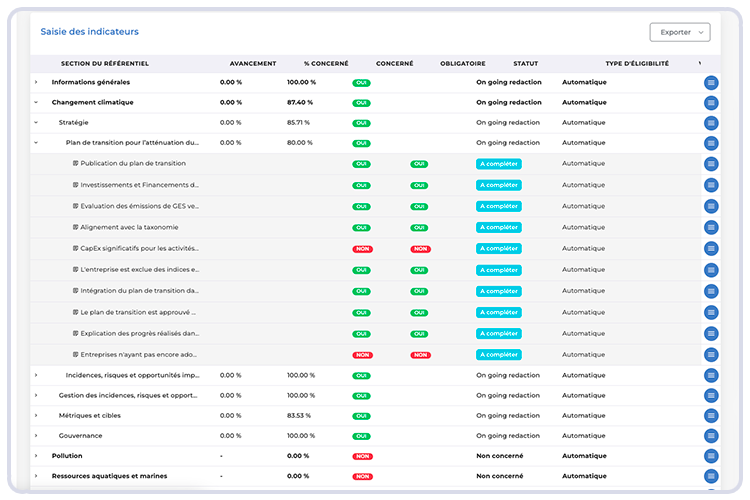Expand the Informations générales section
Viewport: 750px width, 500px height.
[x=36, y=82]
